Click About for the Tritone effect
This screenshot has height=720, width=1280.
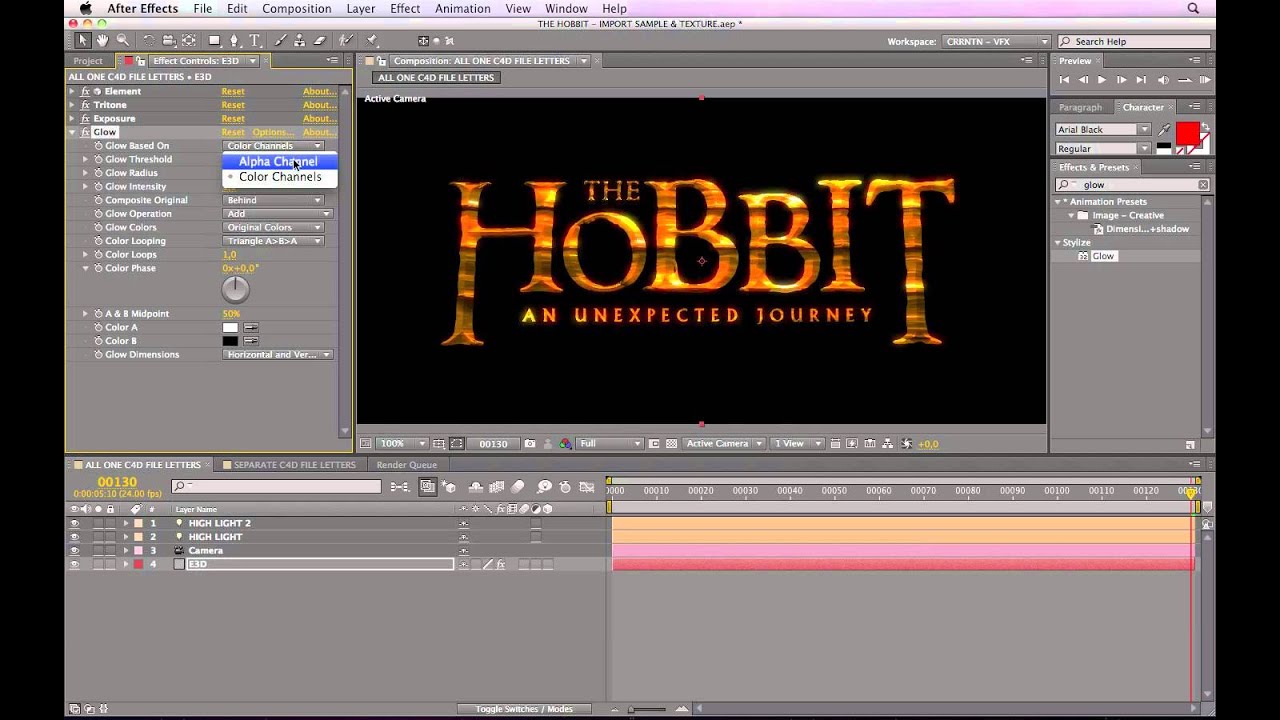[319, 105]
